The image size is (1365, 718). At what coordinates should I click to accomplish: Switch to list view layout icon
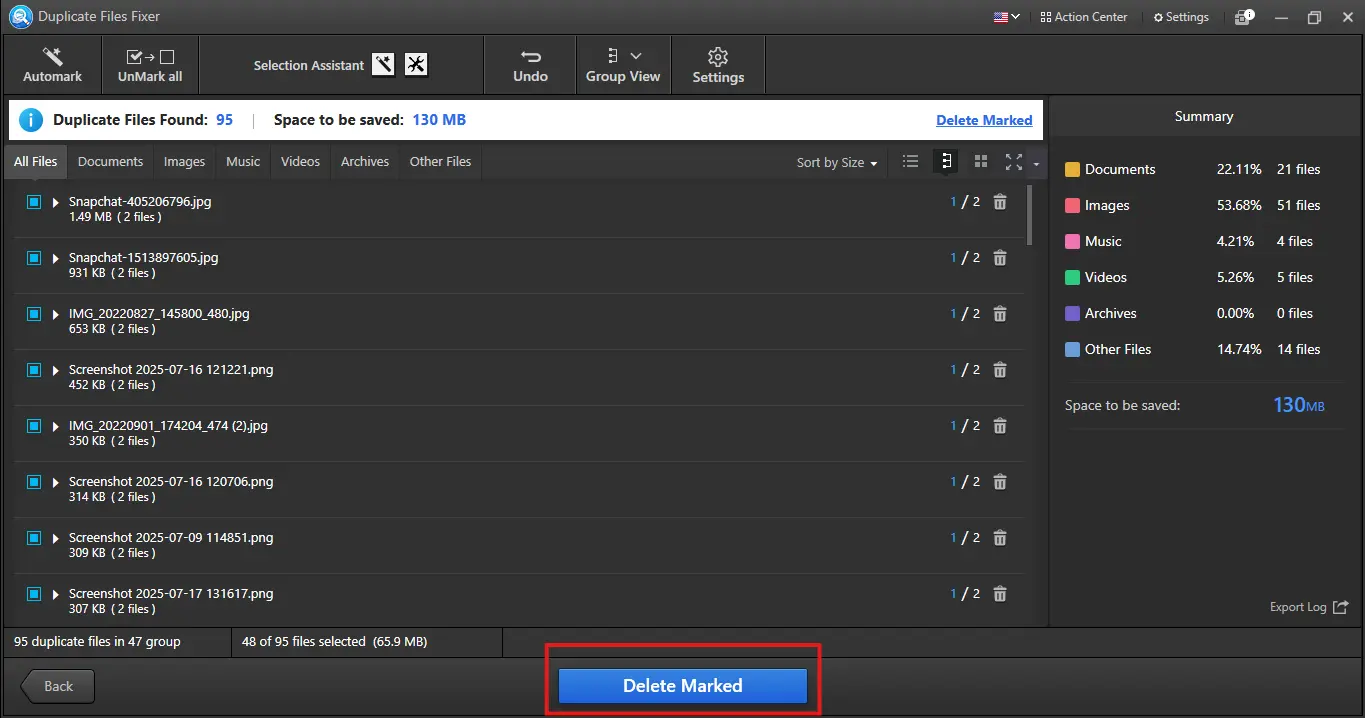pos(910,162)
